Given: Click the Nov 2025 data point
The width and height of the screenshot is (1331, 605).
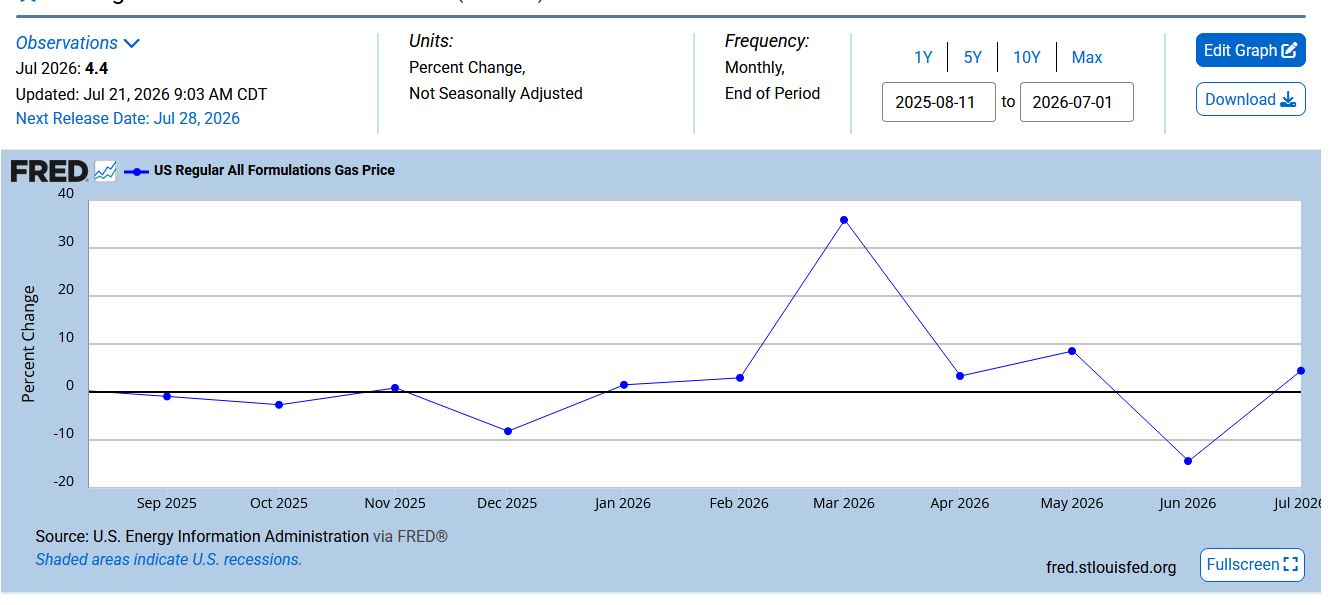Looking at the screenshot, I should click(395, 388).
